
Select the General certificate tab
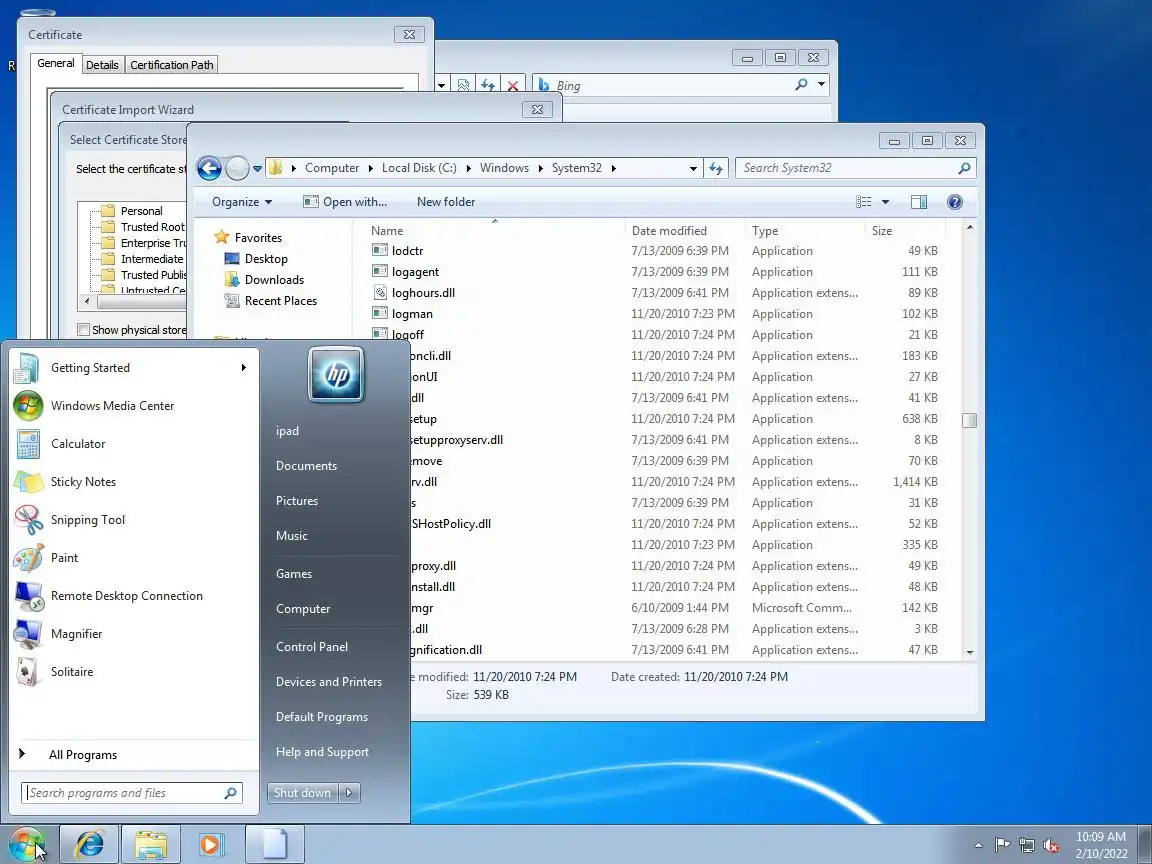click(56, 63)
